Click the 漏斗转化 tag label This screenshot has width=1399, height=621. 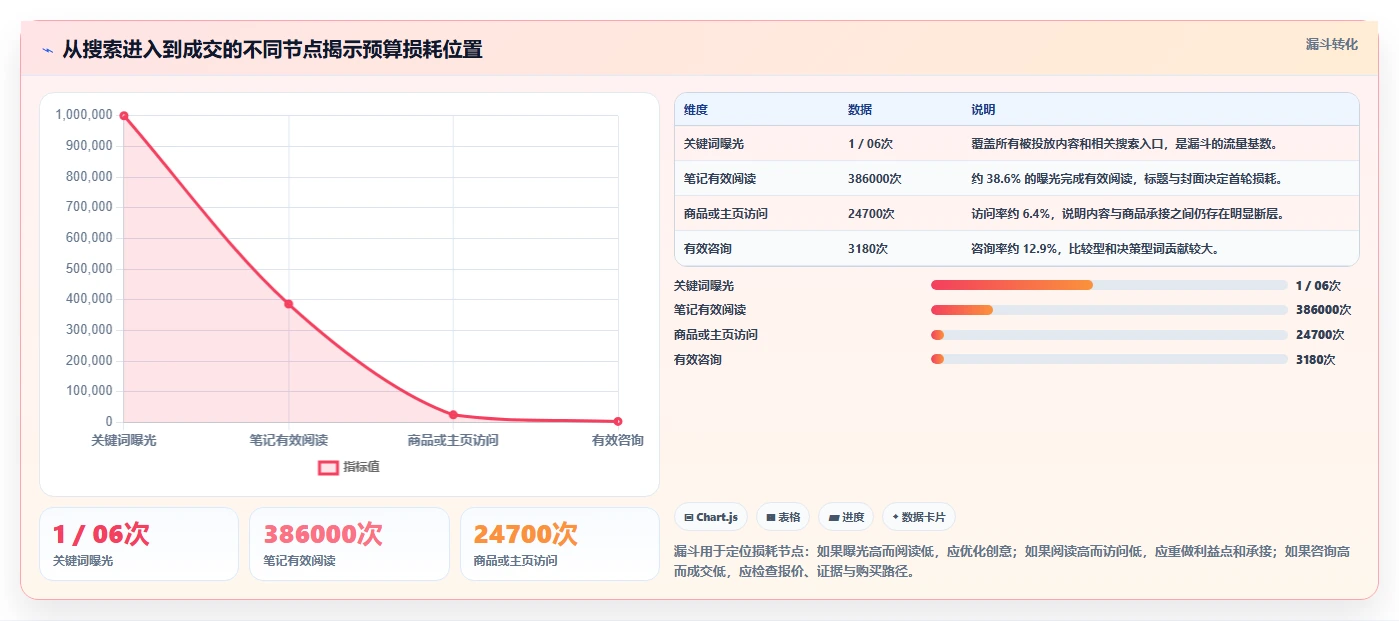point(1331,44)
